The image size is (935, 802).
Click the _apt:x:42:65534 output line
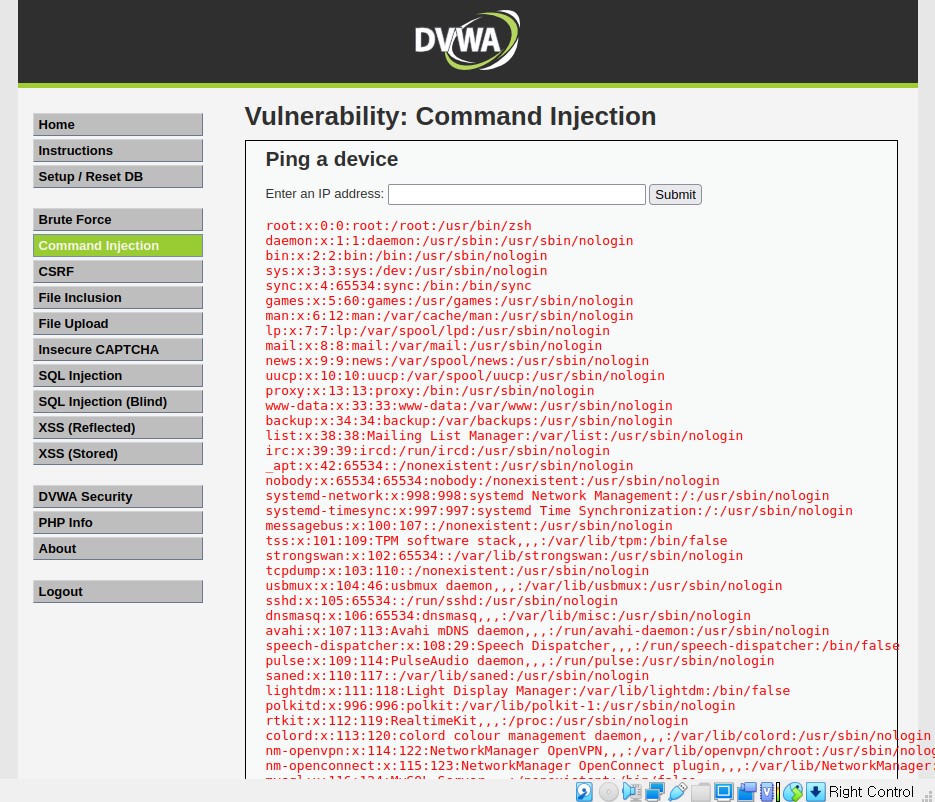point(449,466)
